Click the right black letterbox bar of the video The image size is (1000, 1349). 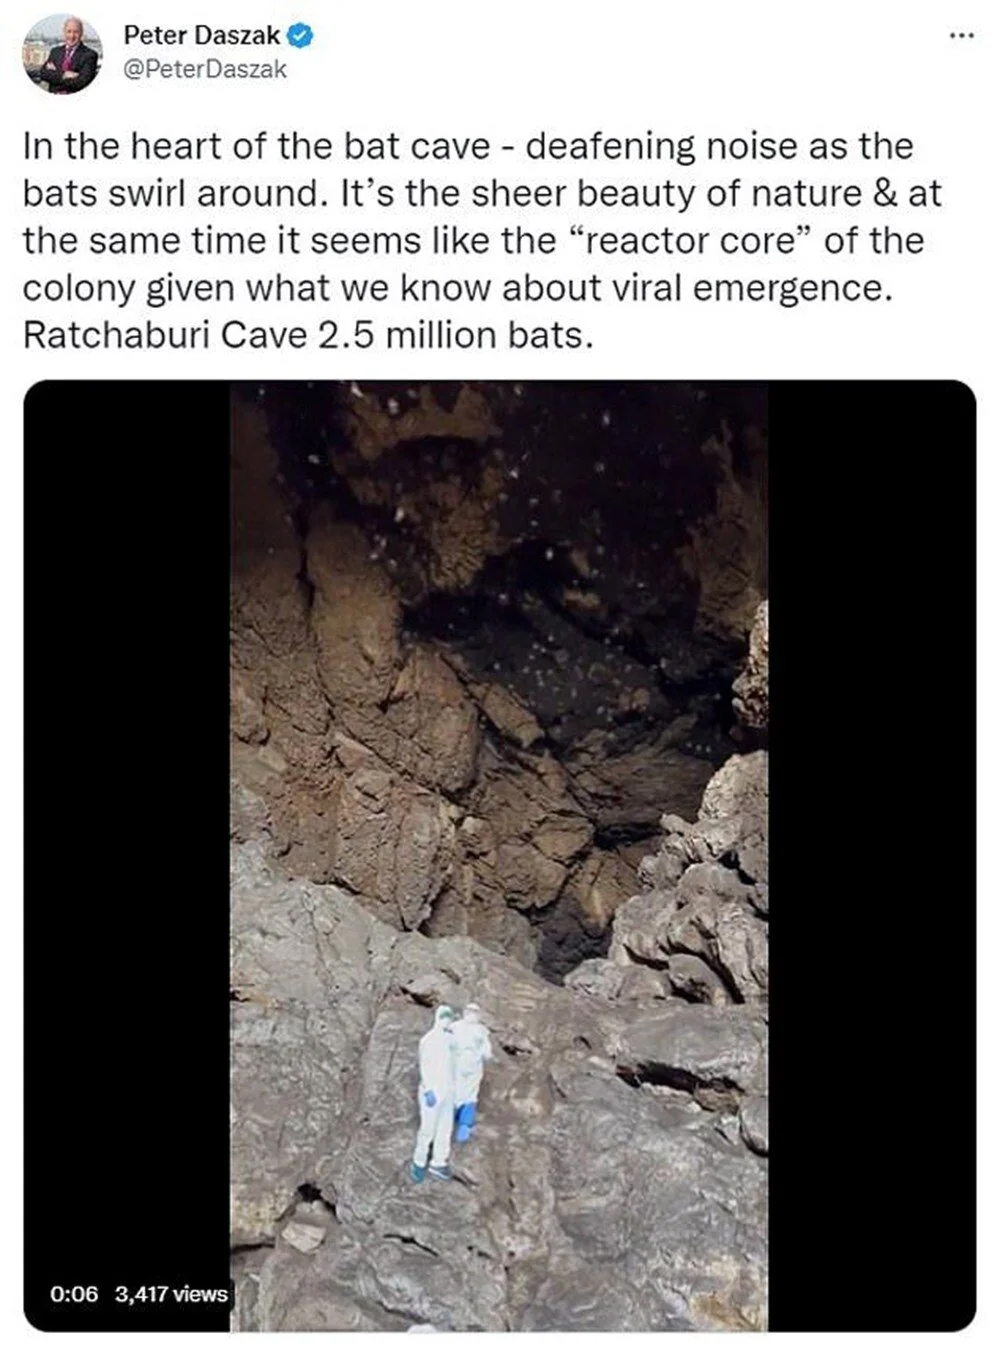(872, 855)
